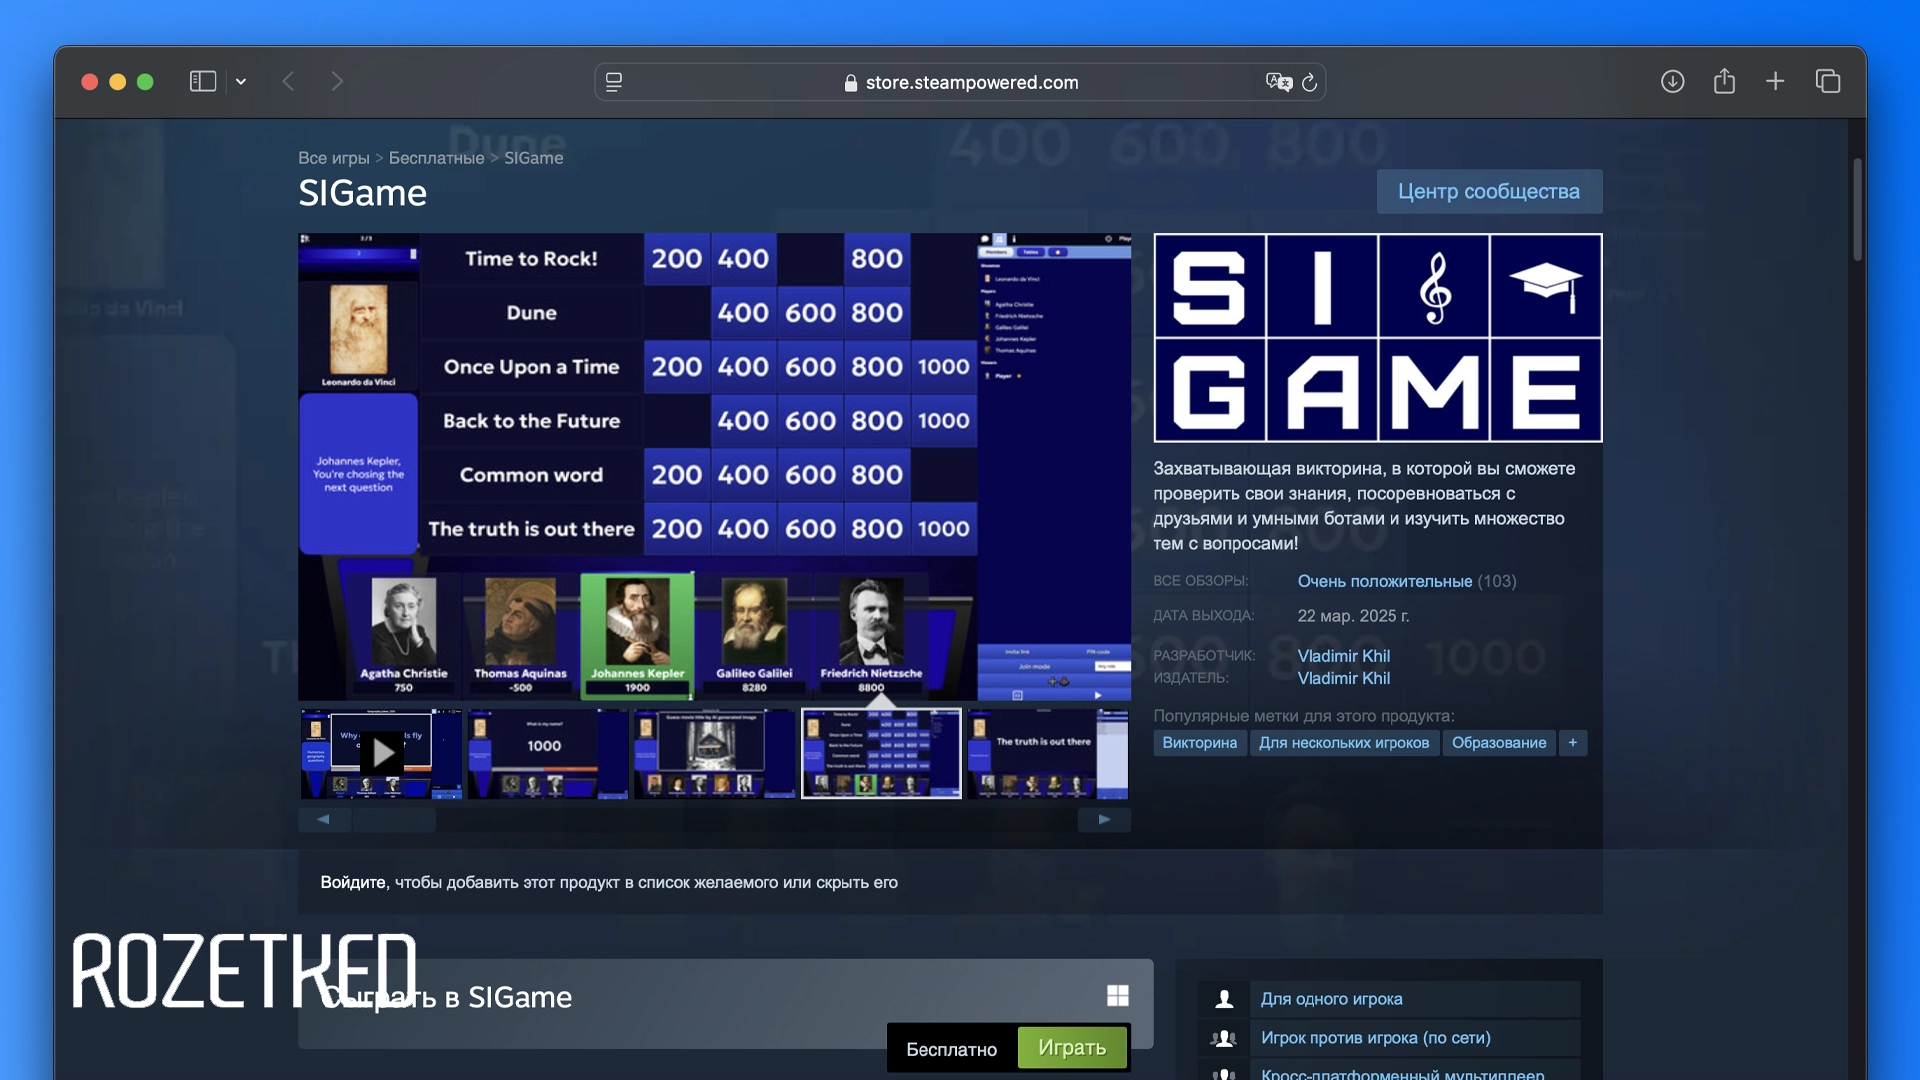Click the review count '(103)'
The image size is (1920, 1080).
(1497, 581)
